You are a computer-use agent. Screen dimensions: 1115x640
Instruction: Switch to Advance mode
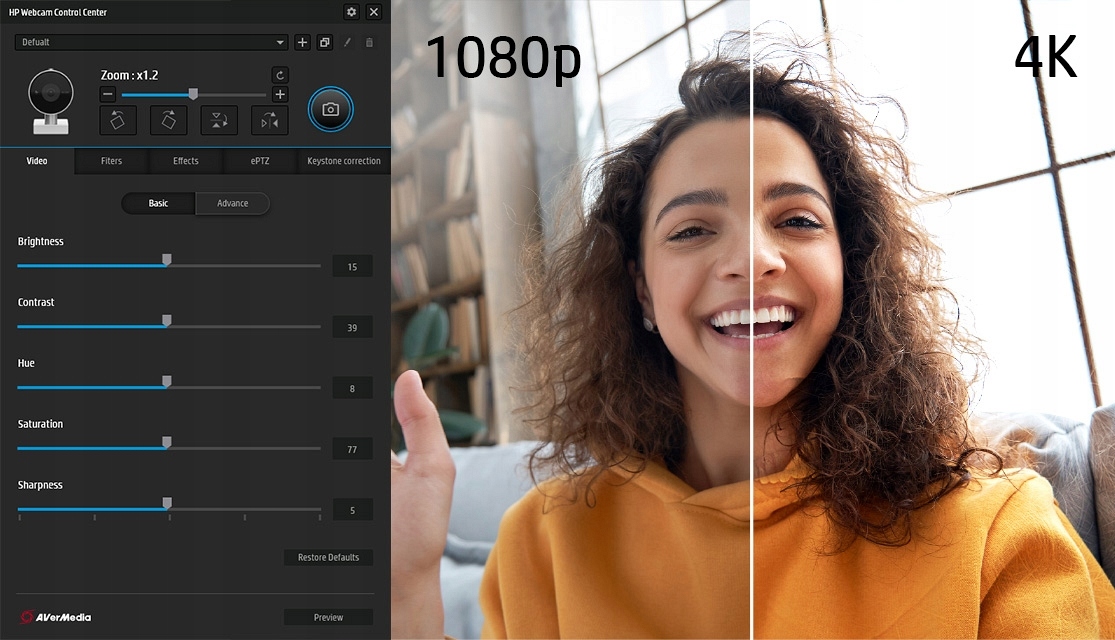pos(232,203)
